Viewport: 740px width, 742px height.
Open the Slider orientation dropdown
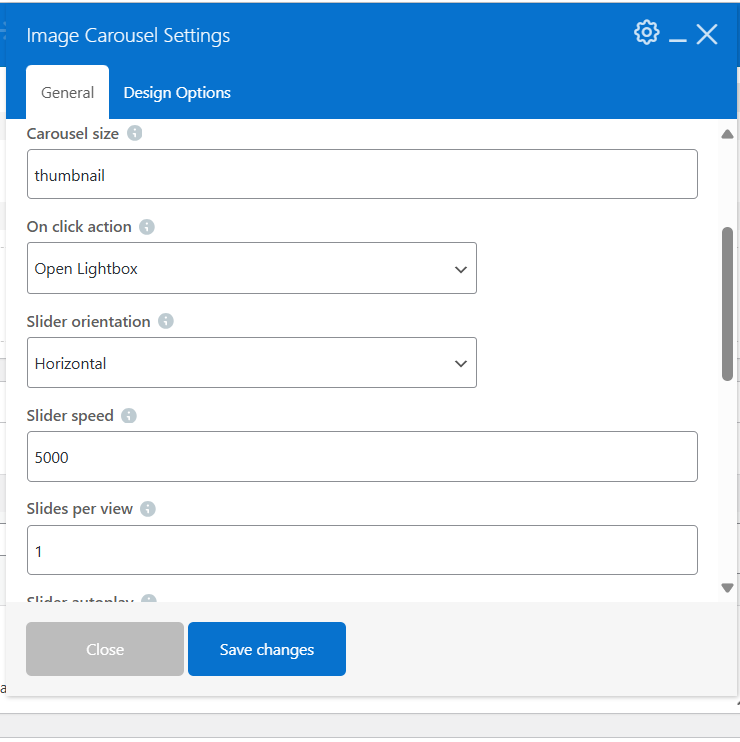pyautogui.click(x=251, y=363)
